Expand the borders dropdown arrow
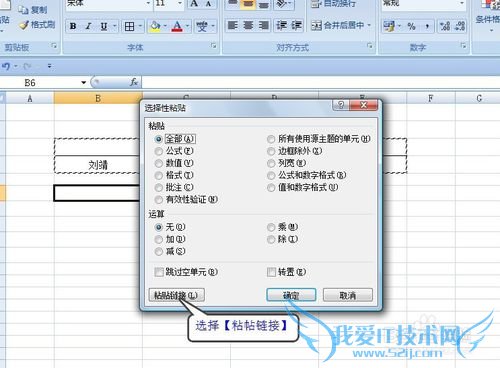 click(140, 26)
